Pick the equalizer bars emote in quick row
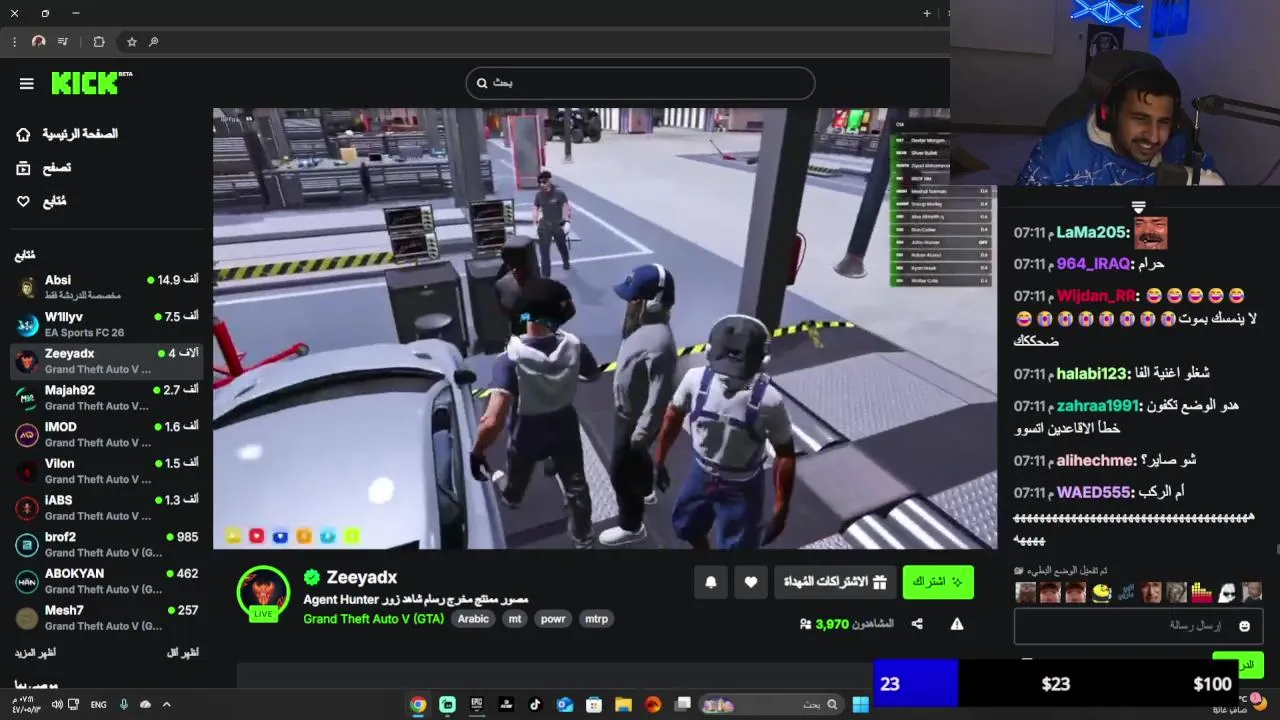This screenshot has height=720, width=1280. 1201,592
